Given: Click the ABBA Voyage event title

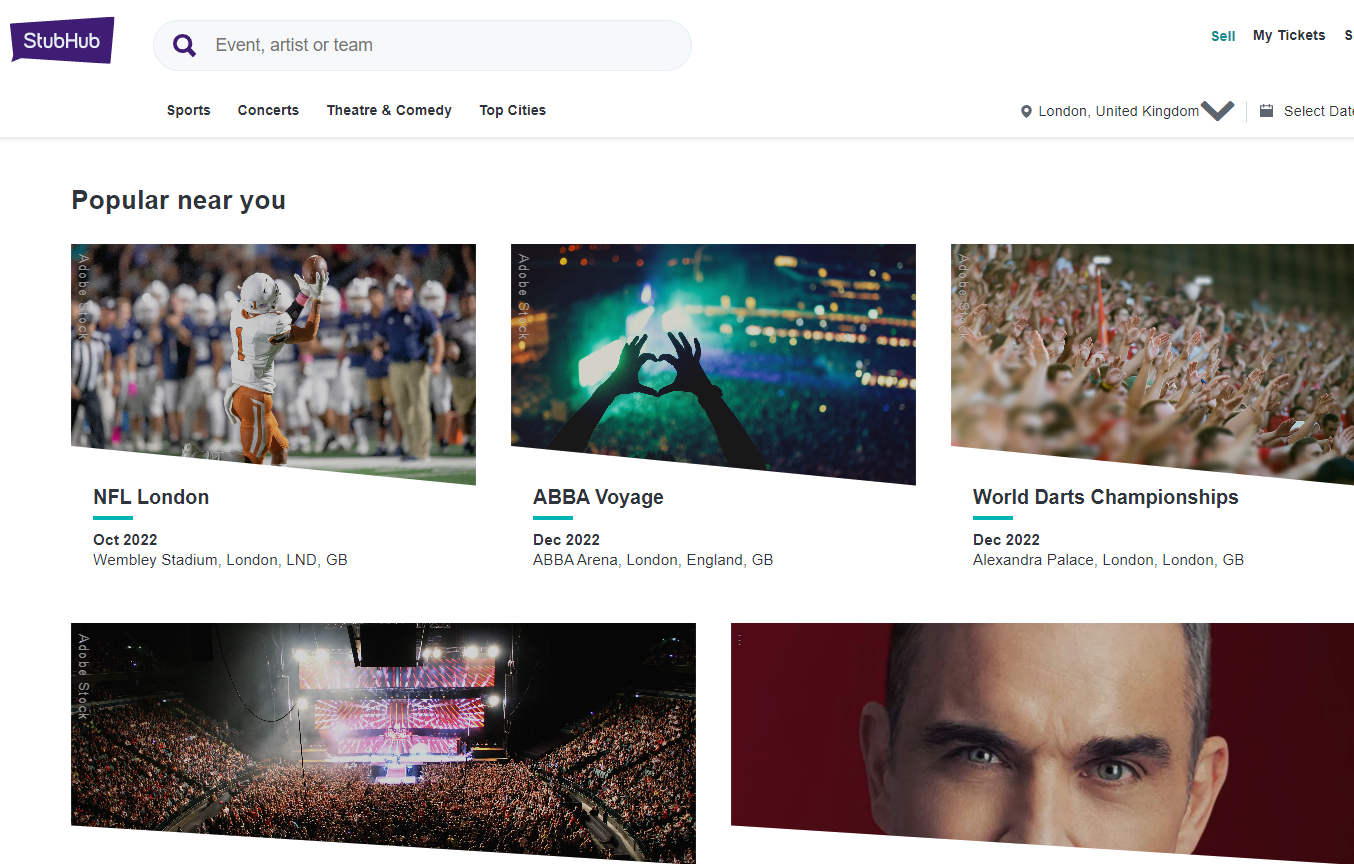Looking at the screenshot, I should coord(598,497).
